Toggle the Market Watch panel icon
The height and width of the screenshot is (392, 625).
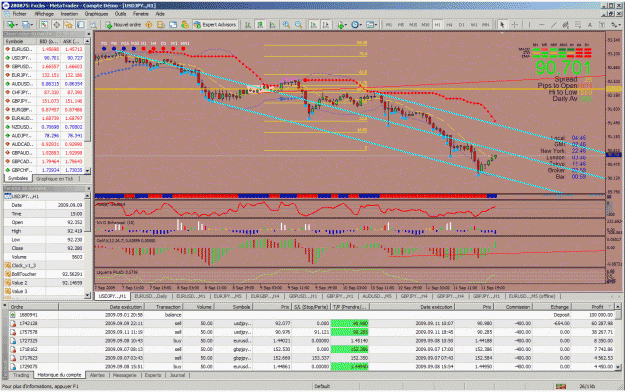click(x=44, y=25)
